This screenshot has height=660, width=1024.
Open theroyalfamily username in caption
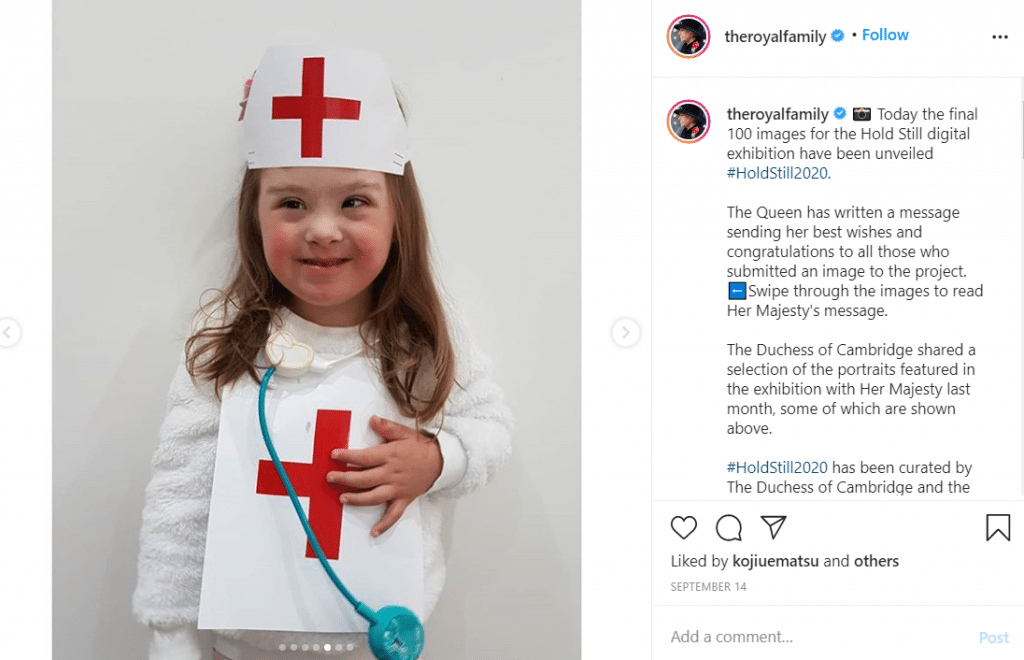(777, 114)
